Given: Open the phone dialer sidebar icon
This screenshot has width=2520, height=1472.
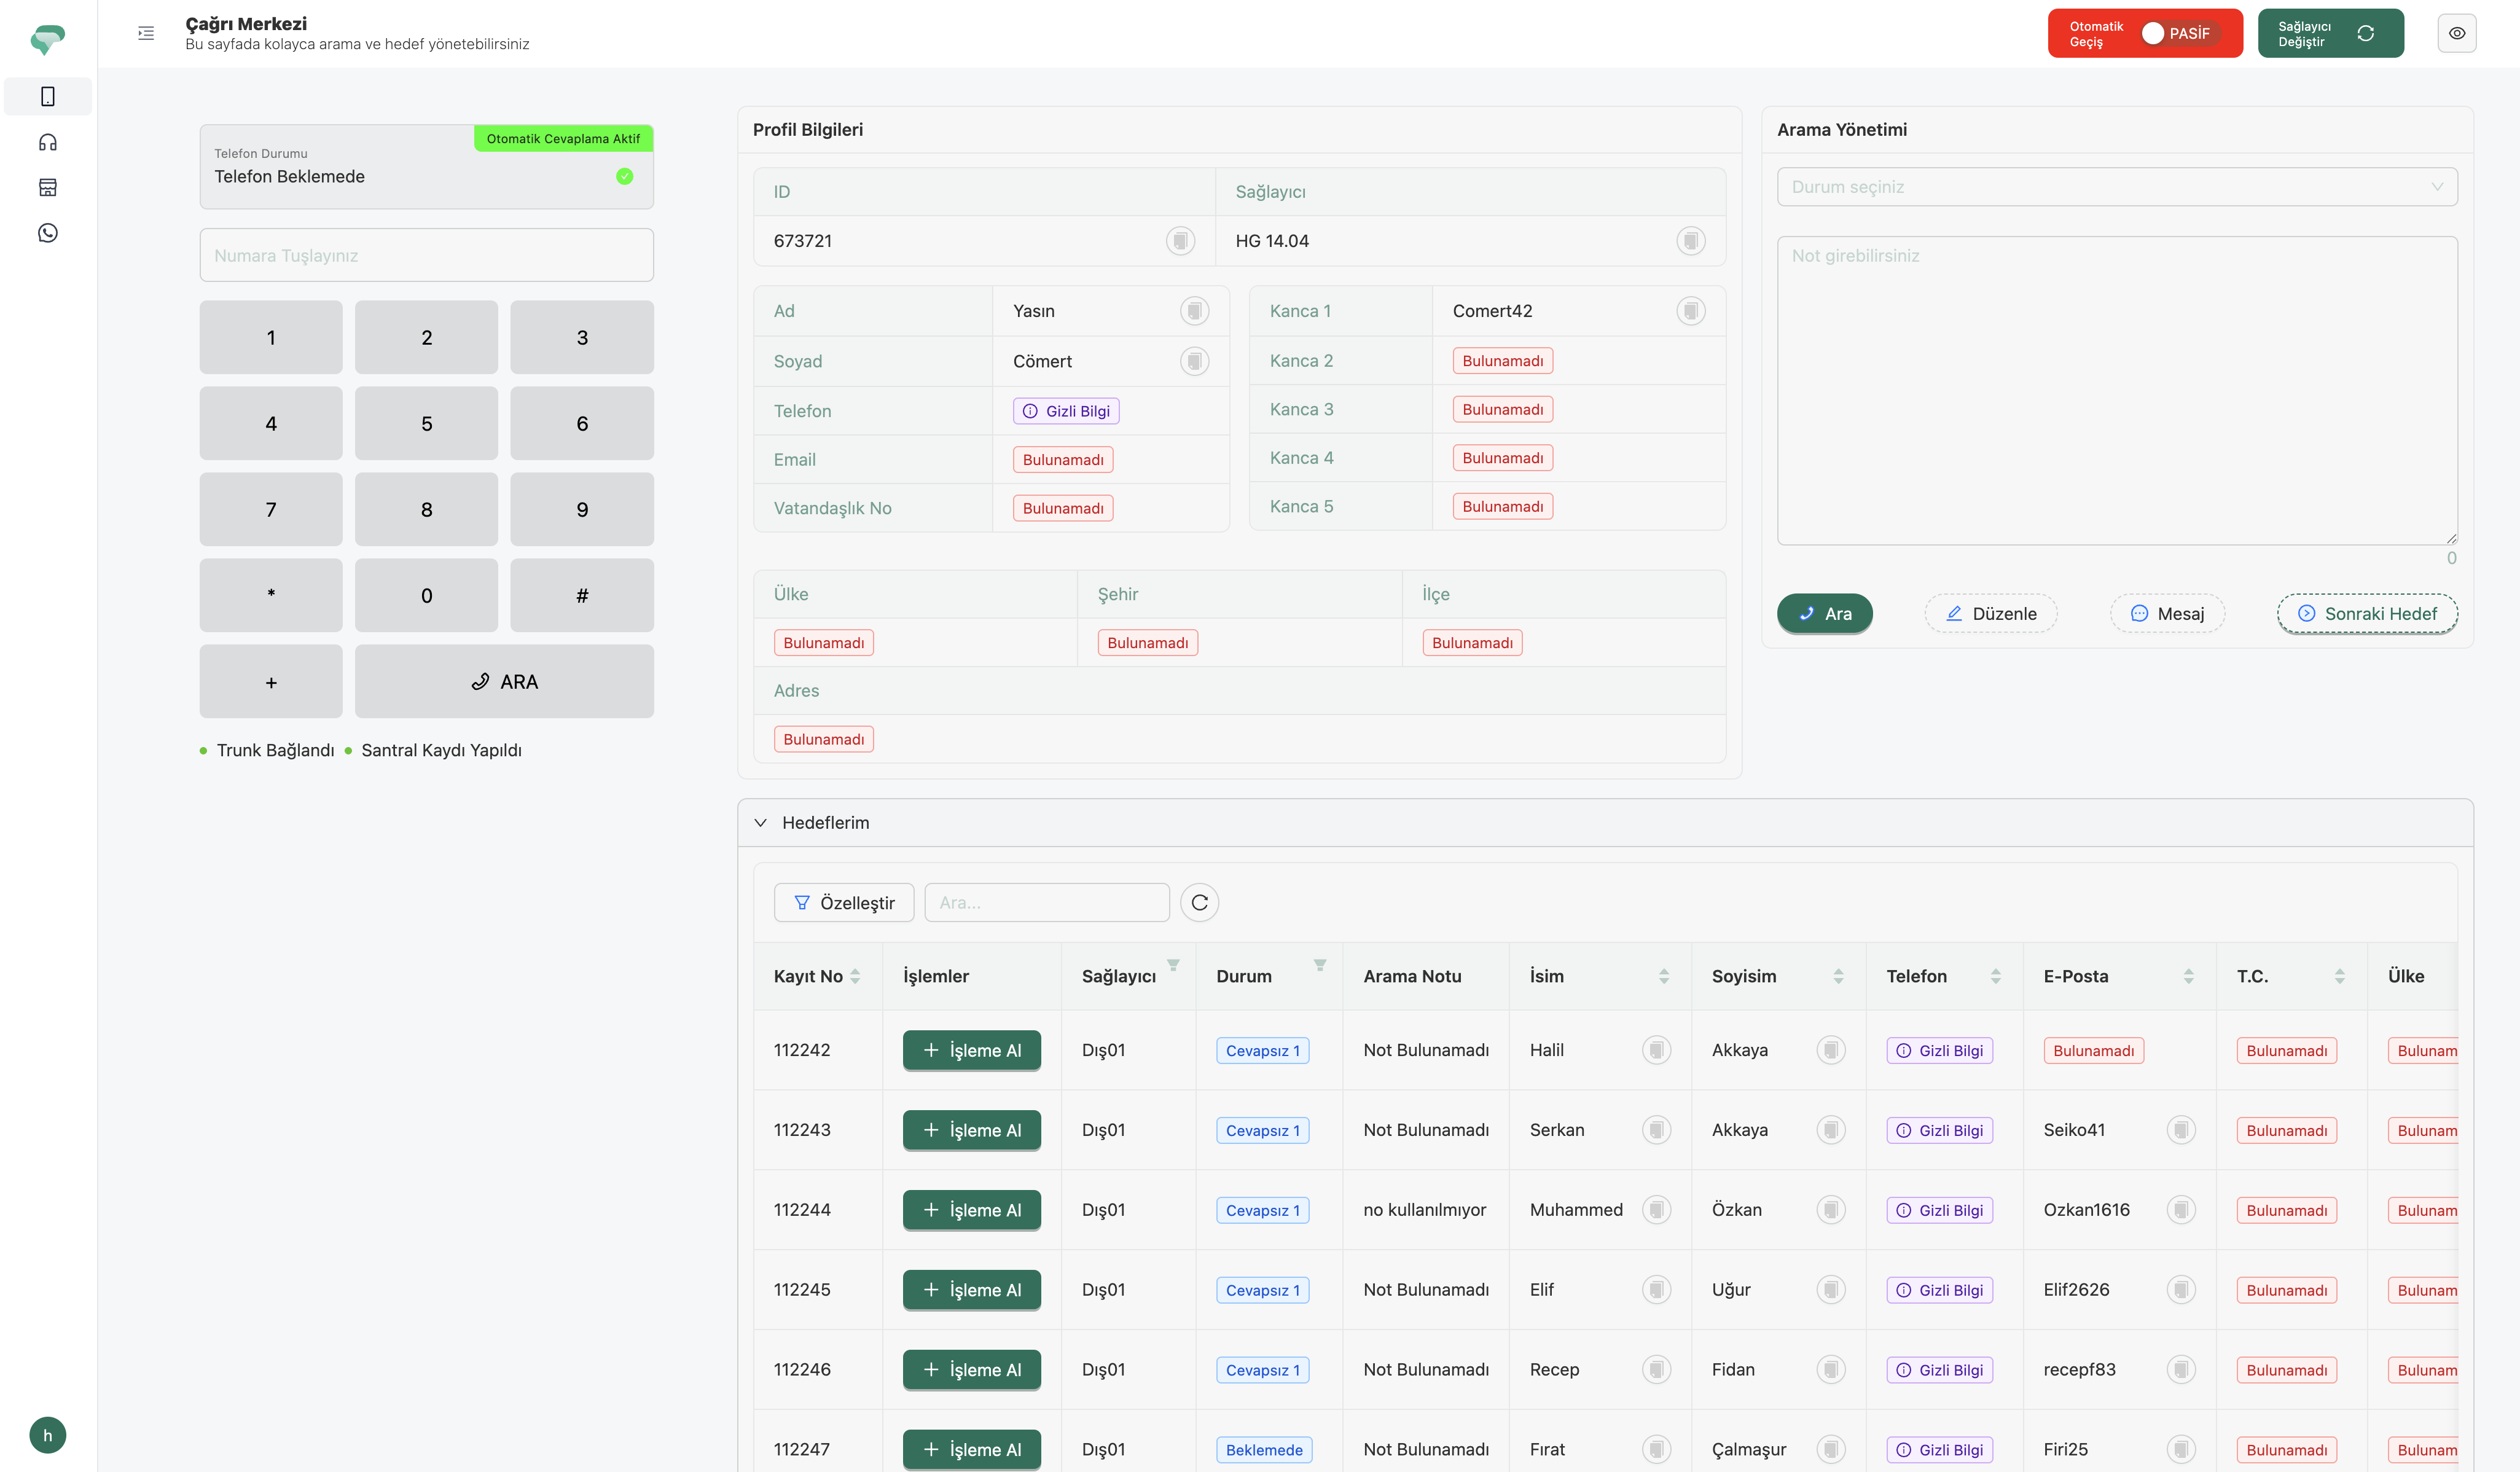Looking at the screenshot, I should 47,96.
